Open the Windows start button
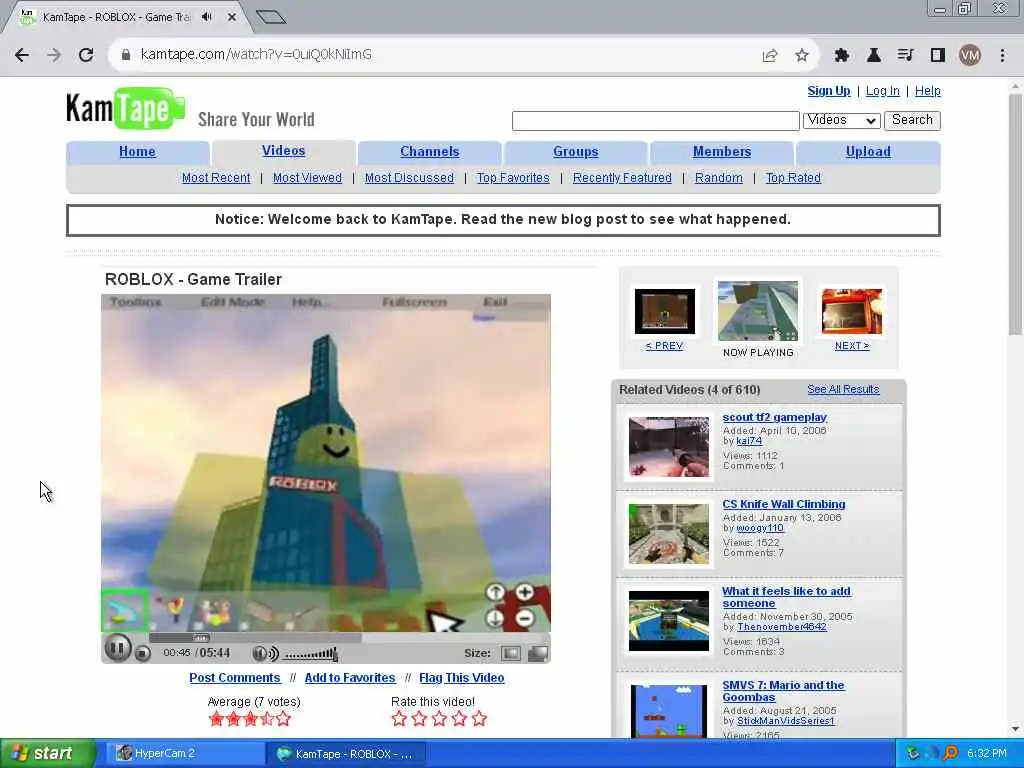 (x=47, y=754)
